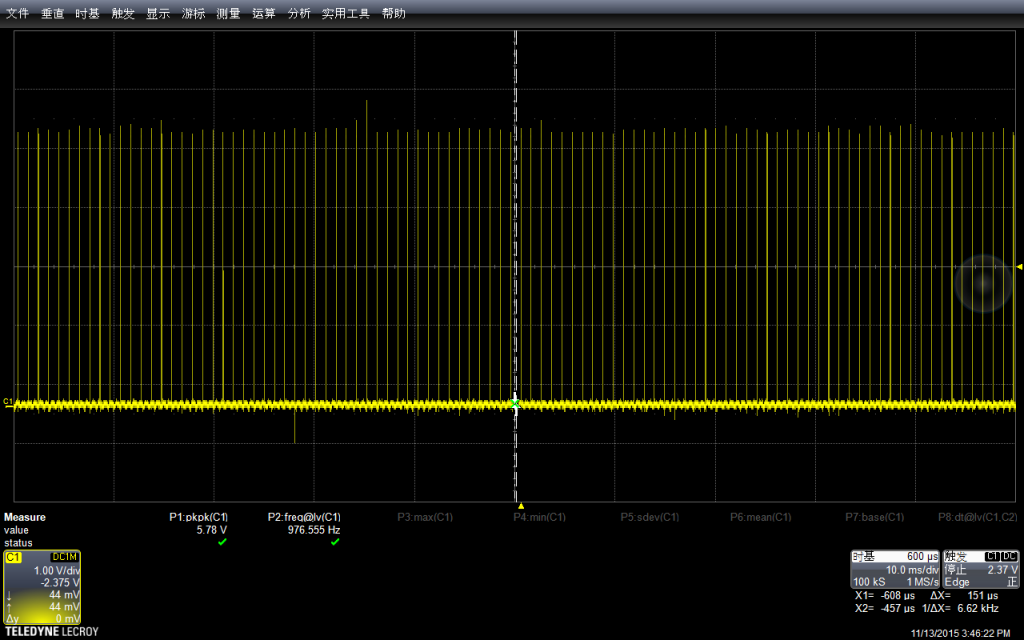Open the 触发 (Trigger) menu
The image size is (1024, 640).
click(x=123, y=13)
